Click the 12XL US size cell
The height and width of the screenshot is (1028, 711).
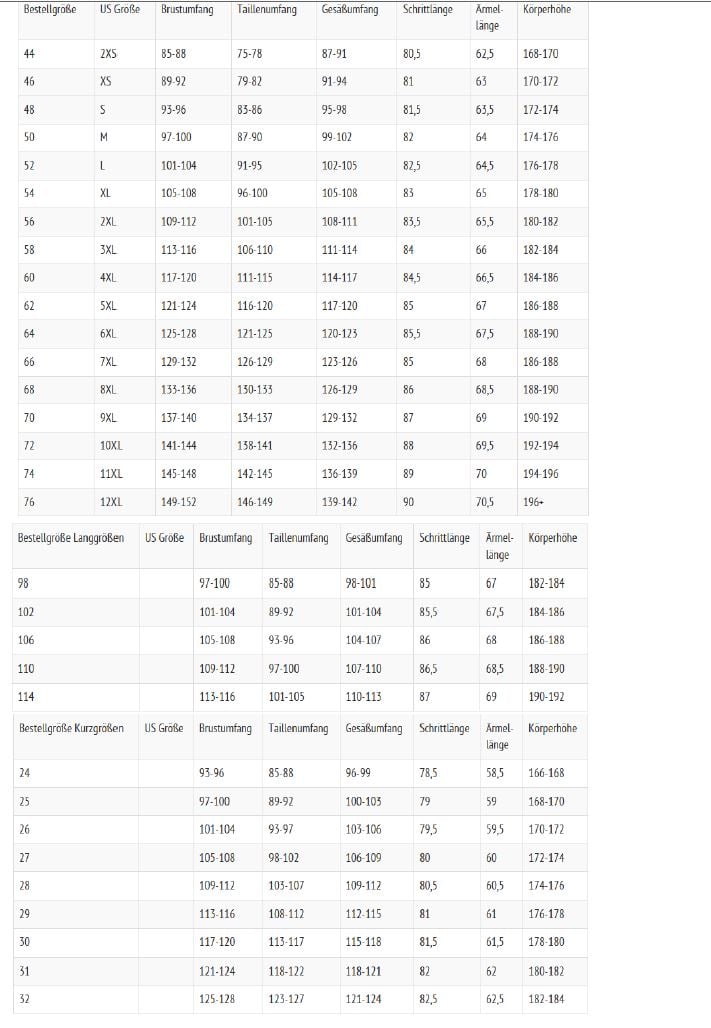pyautogui.click(x=111, y=502)
